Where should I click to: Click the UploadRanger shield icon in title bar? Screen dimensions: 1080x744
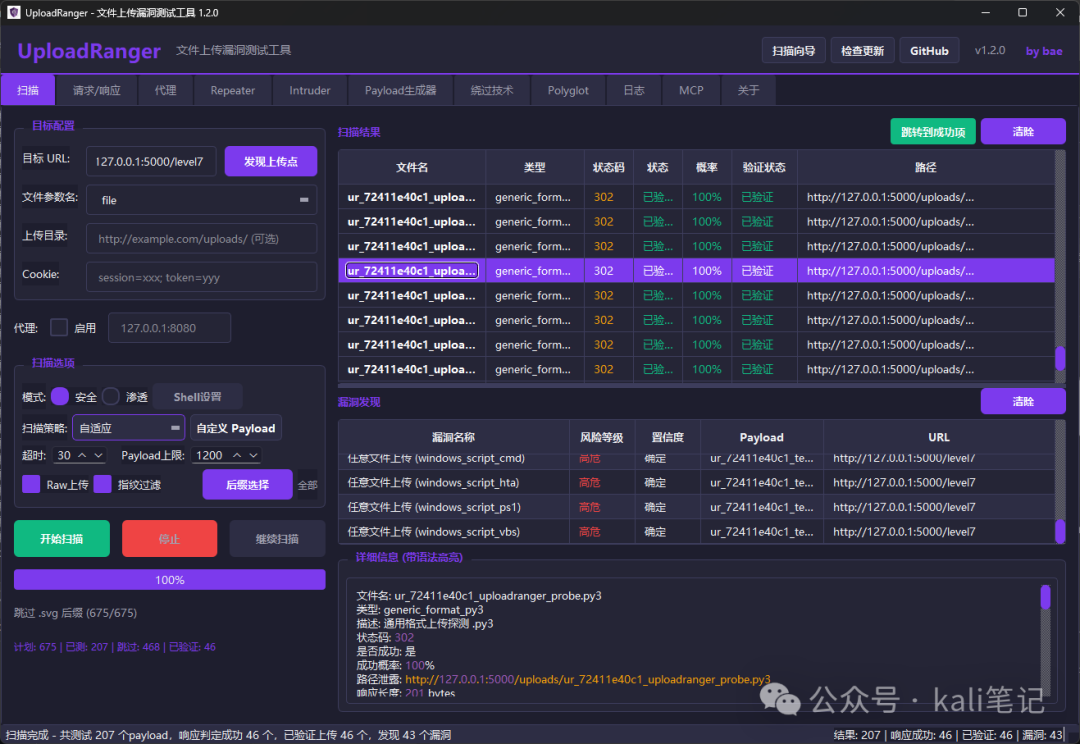(13, 12)
